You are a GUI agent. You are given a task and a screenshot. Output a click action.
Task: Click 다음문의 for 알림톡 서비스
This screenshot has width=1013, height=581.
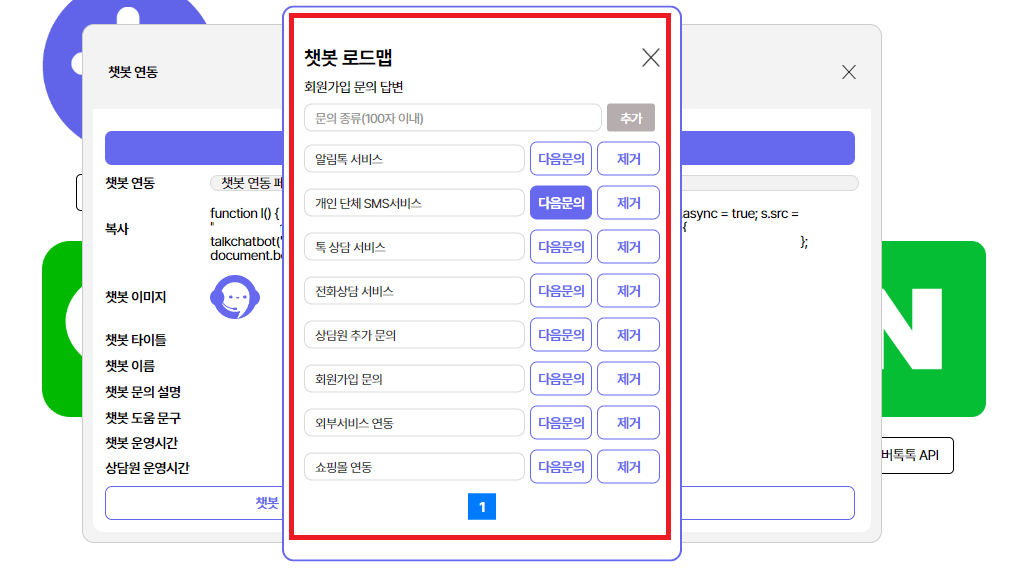(x=561, y=159)
